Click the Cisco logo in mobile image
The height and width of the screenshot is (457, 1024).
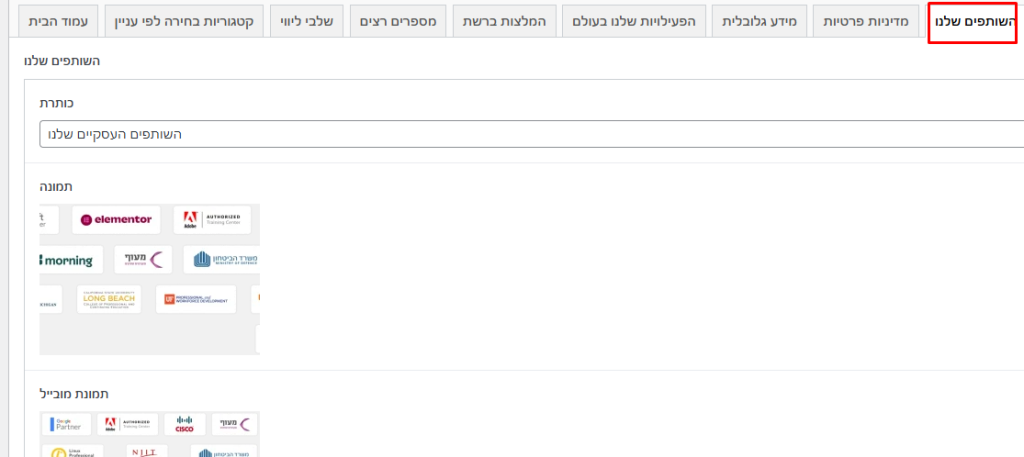pyautogui.click(x=184, y=424)
